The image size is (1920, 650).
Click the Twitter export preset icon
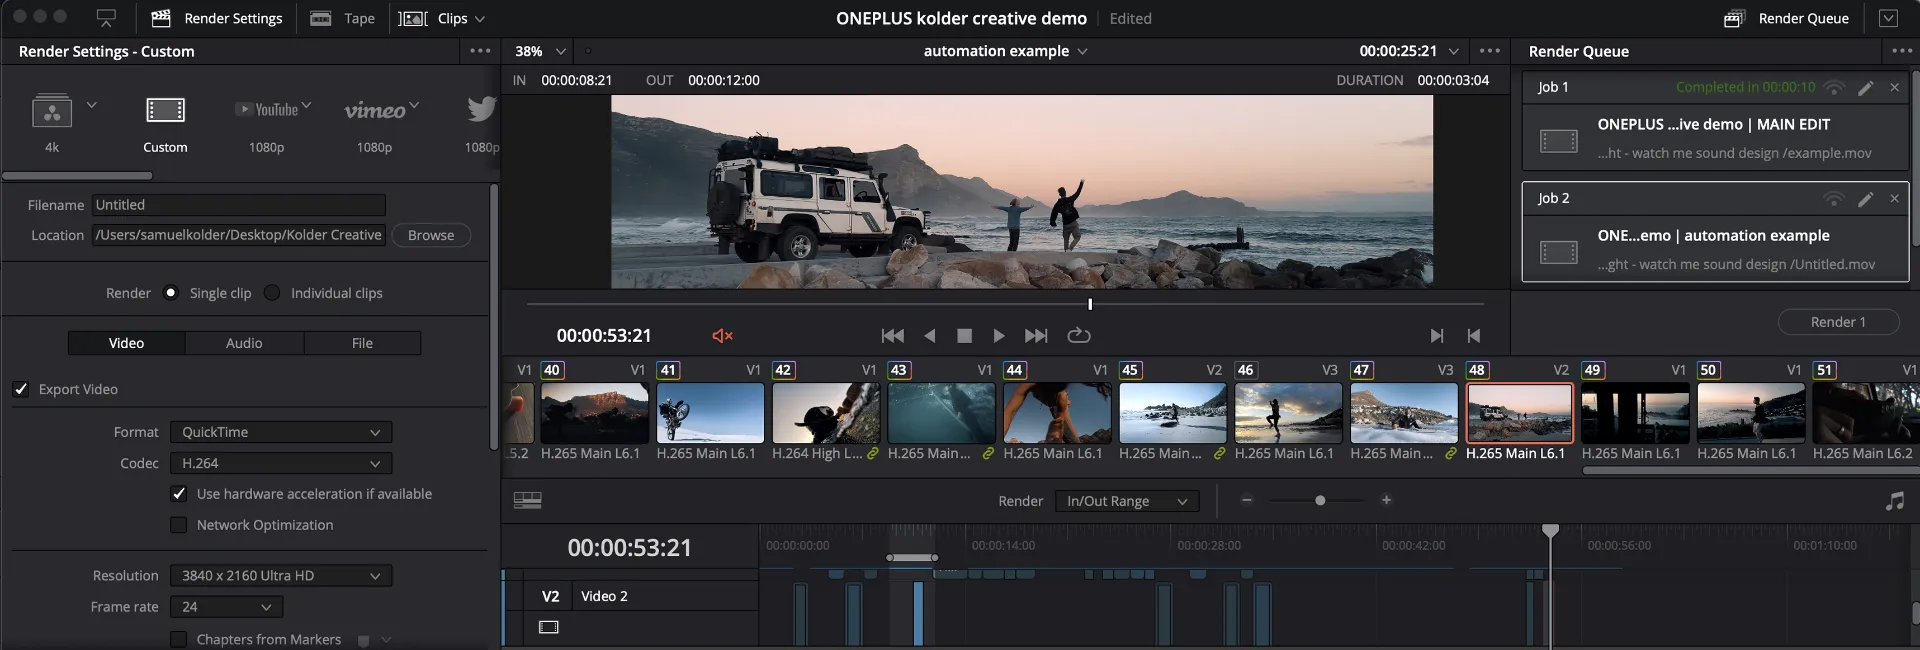coord(481,110)
